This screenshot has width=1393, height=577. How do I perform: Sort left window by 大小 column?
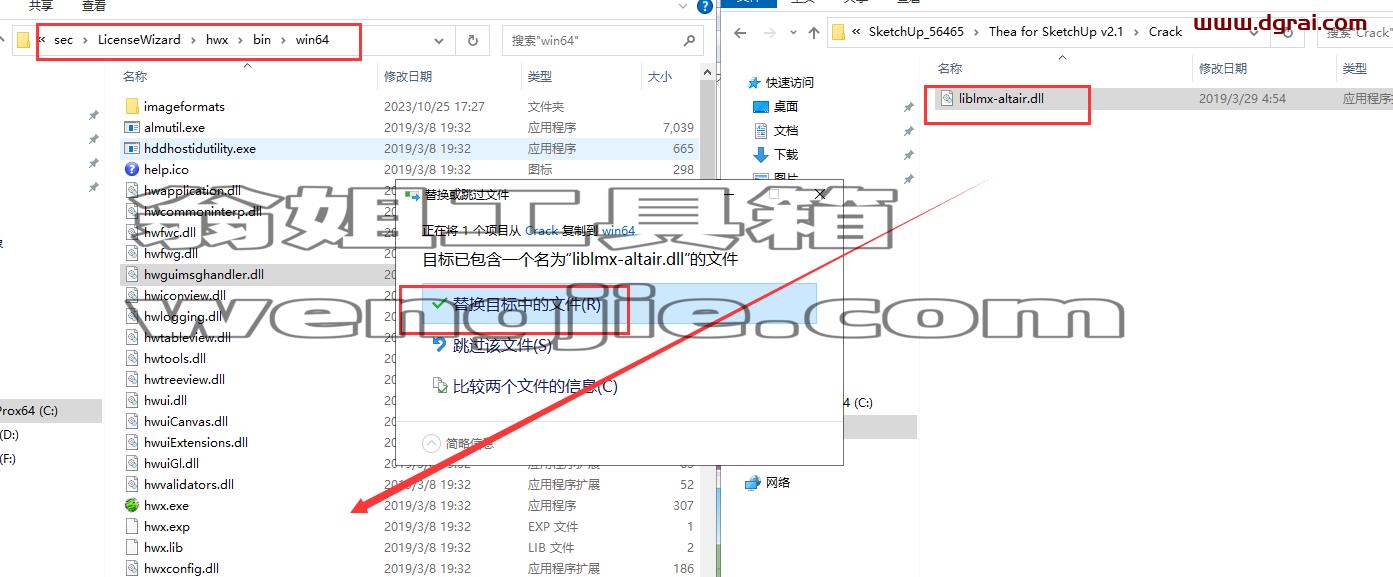(x=660, y=76)
